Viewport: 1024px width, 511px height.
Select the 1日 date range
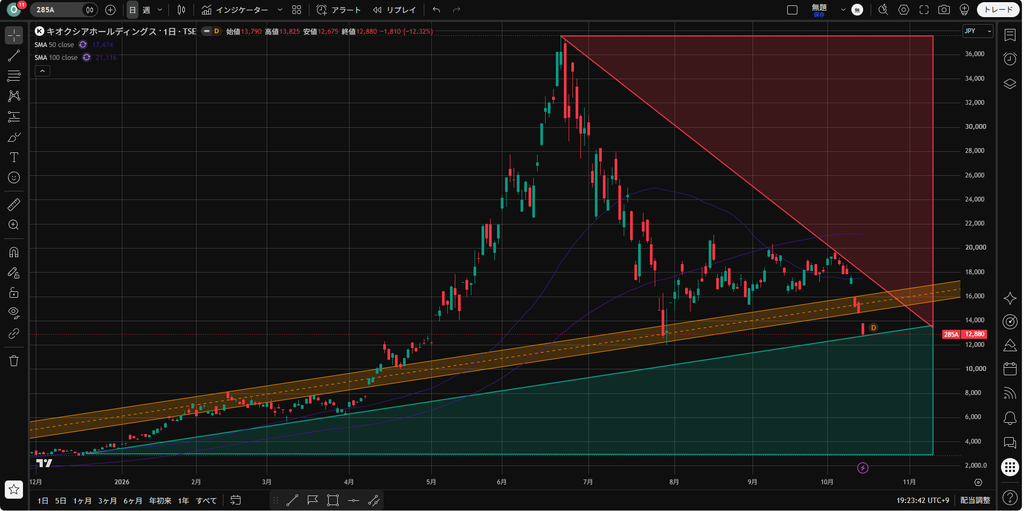tap(42, 501)
